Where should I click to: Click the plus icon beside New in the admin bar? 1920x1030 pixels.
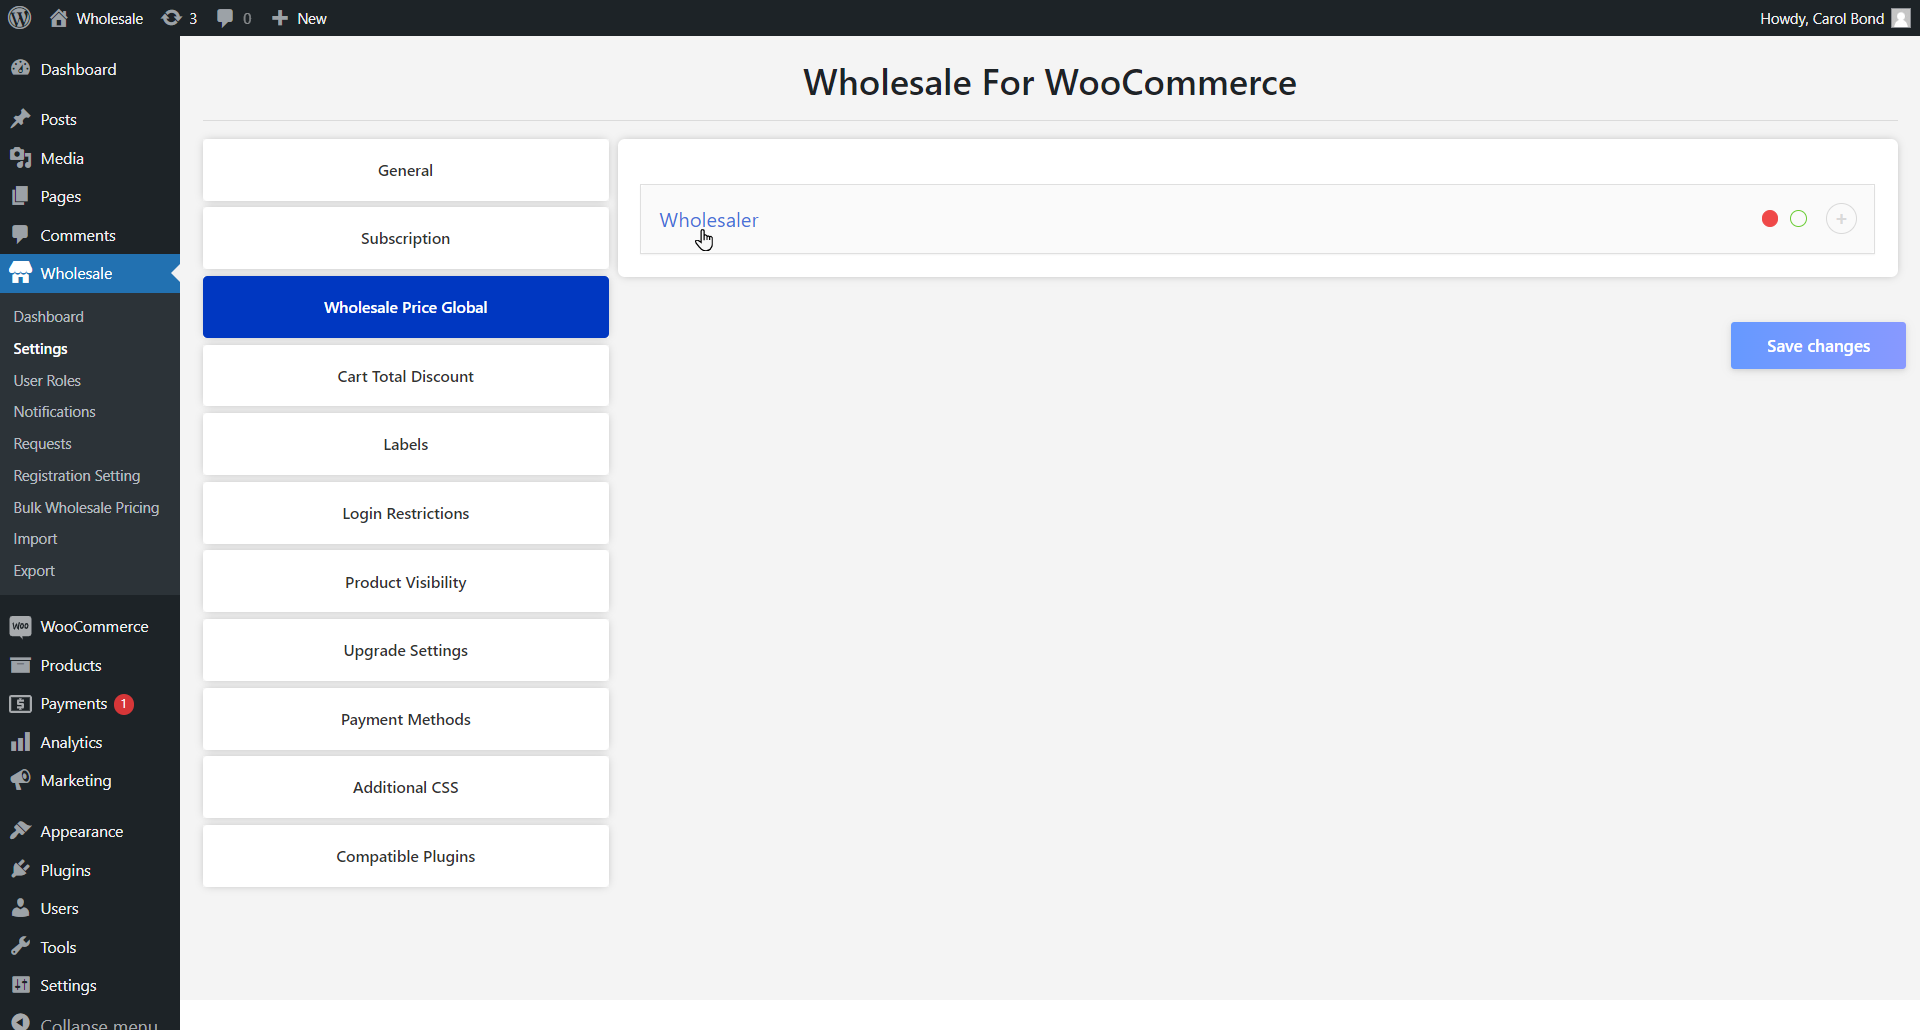(280, 18)
